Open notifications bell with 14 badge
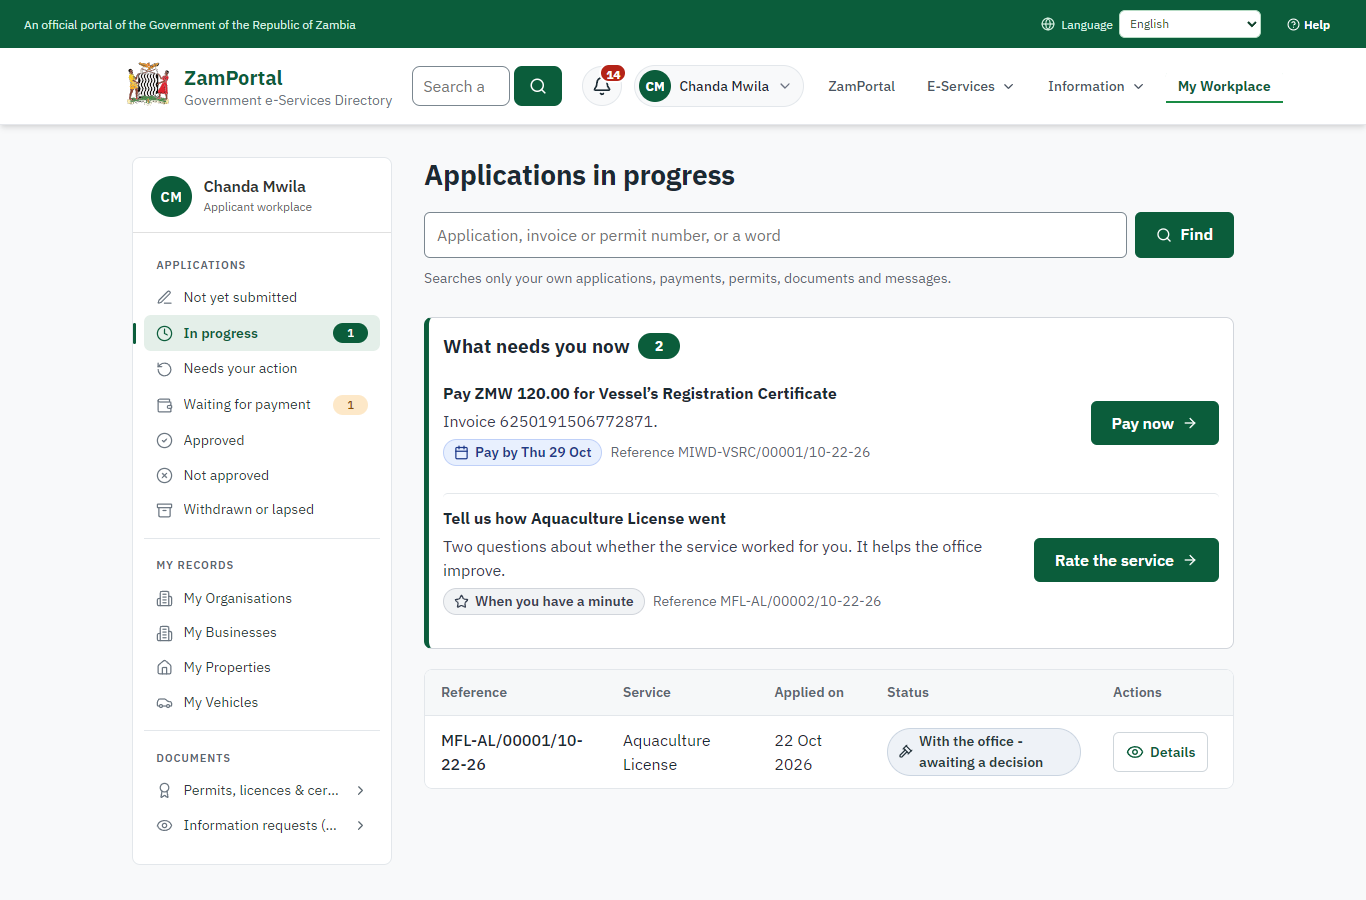Viewport: 1366px width, 900px height. point(602,86)
